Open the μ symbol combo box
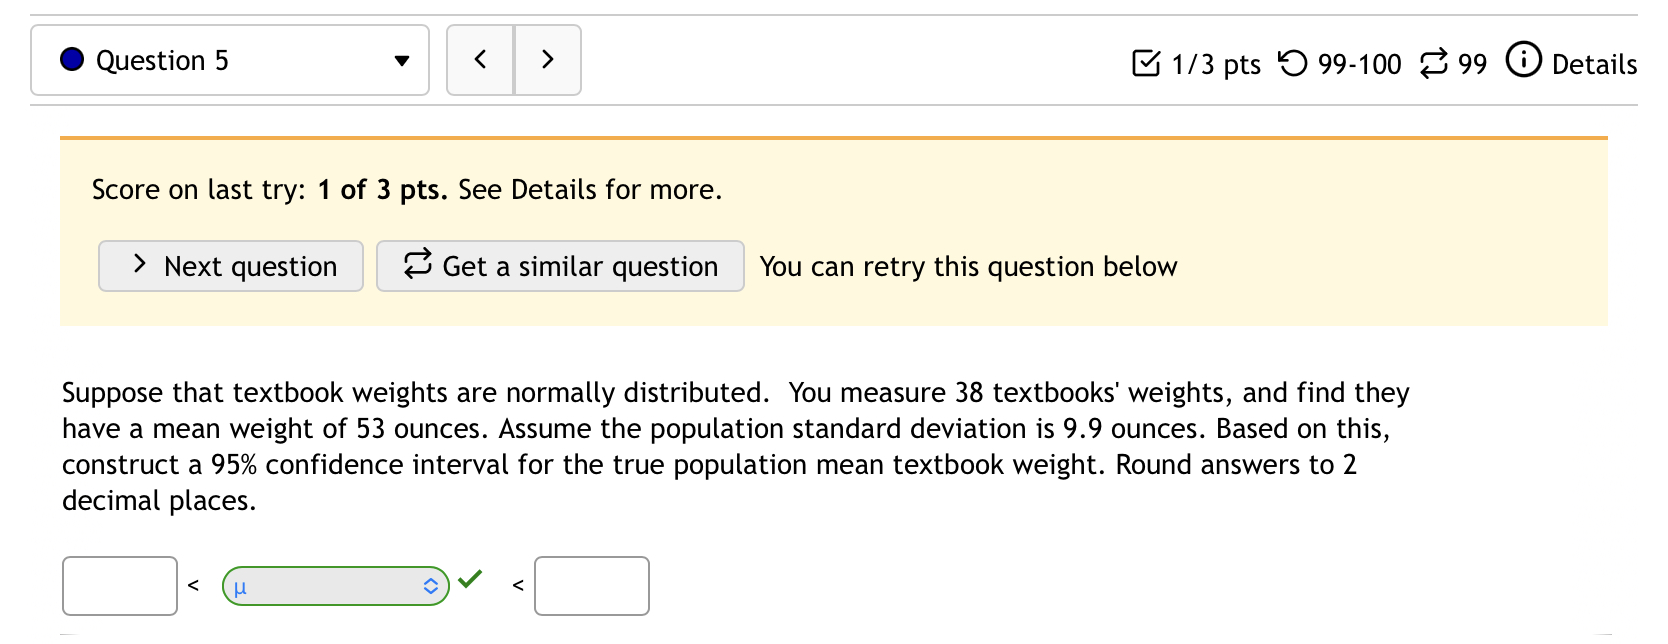The height and width of the screenshot is (644, 1668). point(335,586)
